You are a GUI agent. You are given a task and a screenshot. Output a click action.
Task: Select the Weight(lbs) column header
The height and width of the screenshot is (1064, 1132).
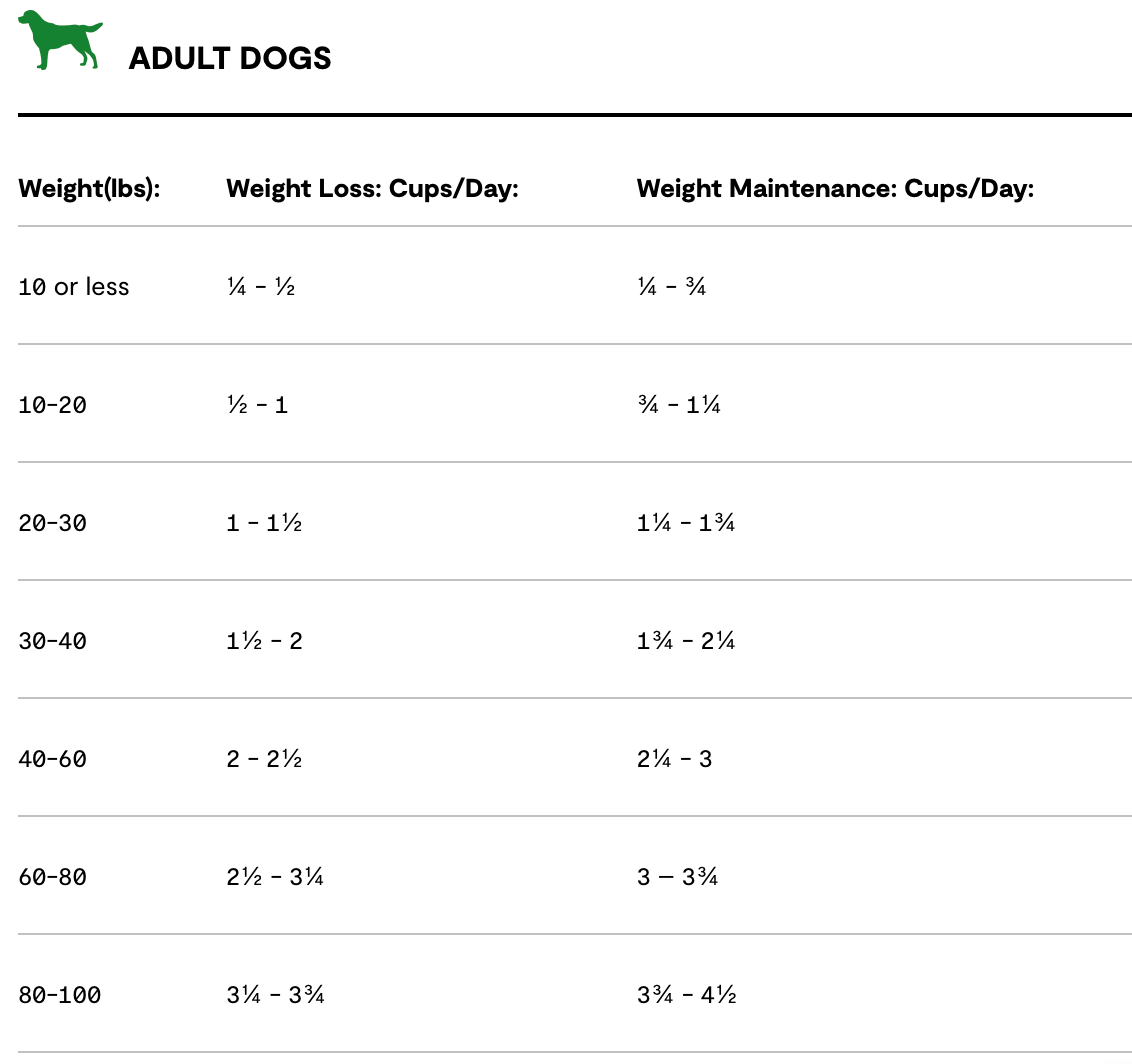pos(89,188)
